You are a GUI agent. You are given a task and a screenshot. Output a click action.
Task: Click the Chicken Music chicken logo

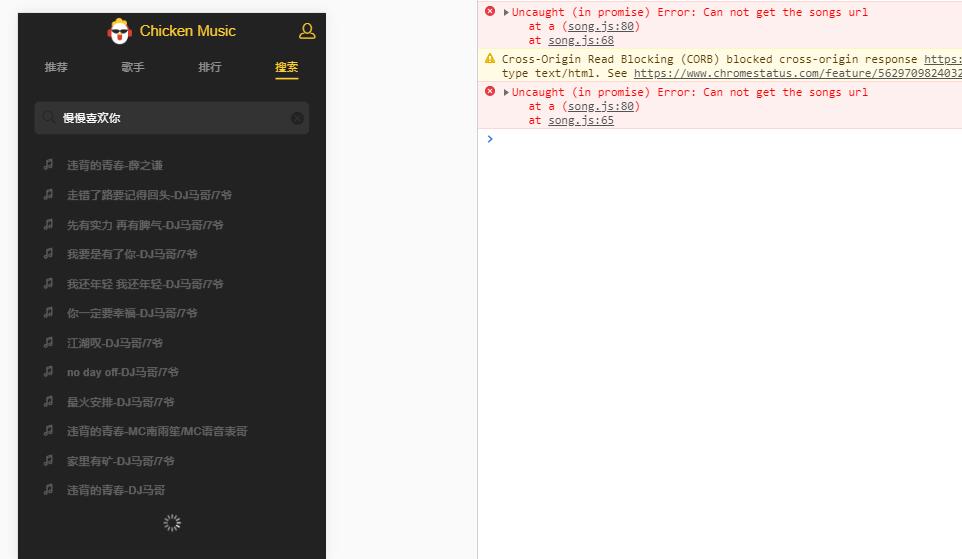click(119, 31)
